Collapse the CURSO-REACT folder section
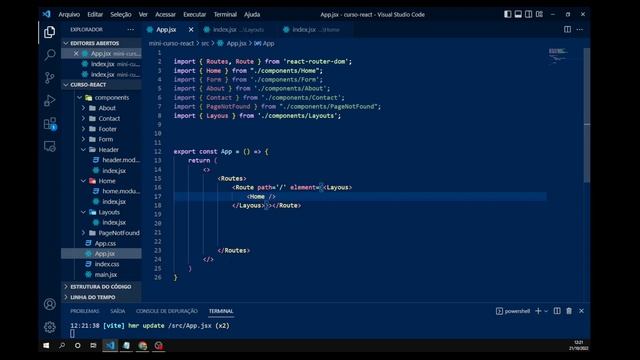The height and width of the screenshot is (360, 640). [101, 84]
